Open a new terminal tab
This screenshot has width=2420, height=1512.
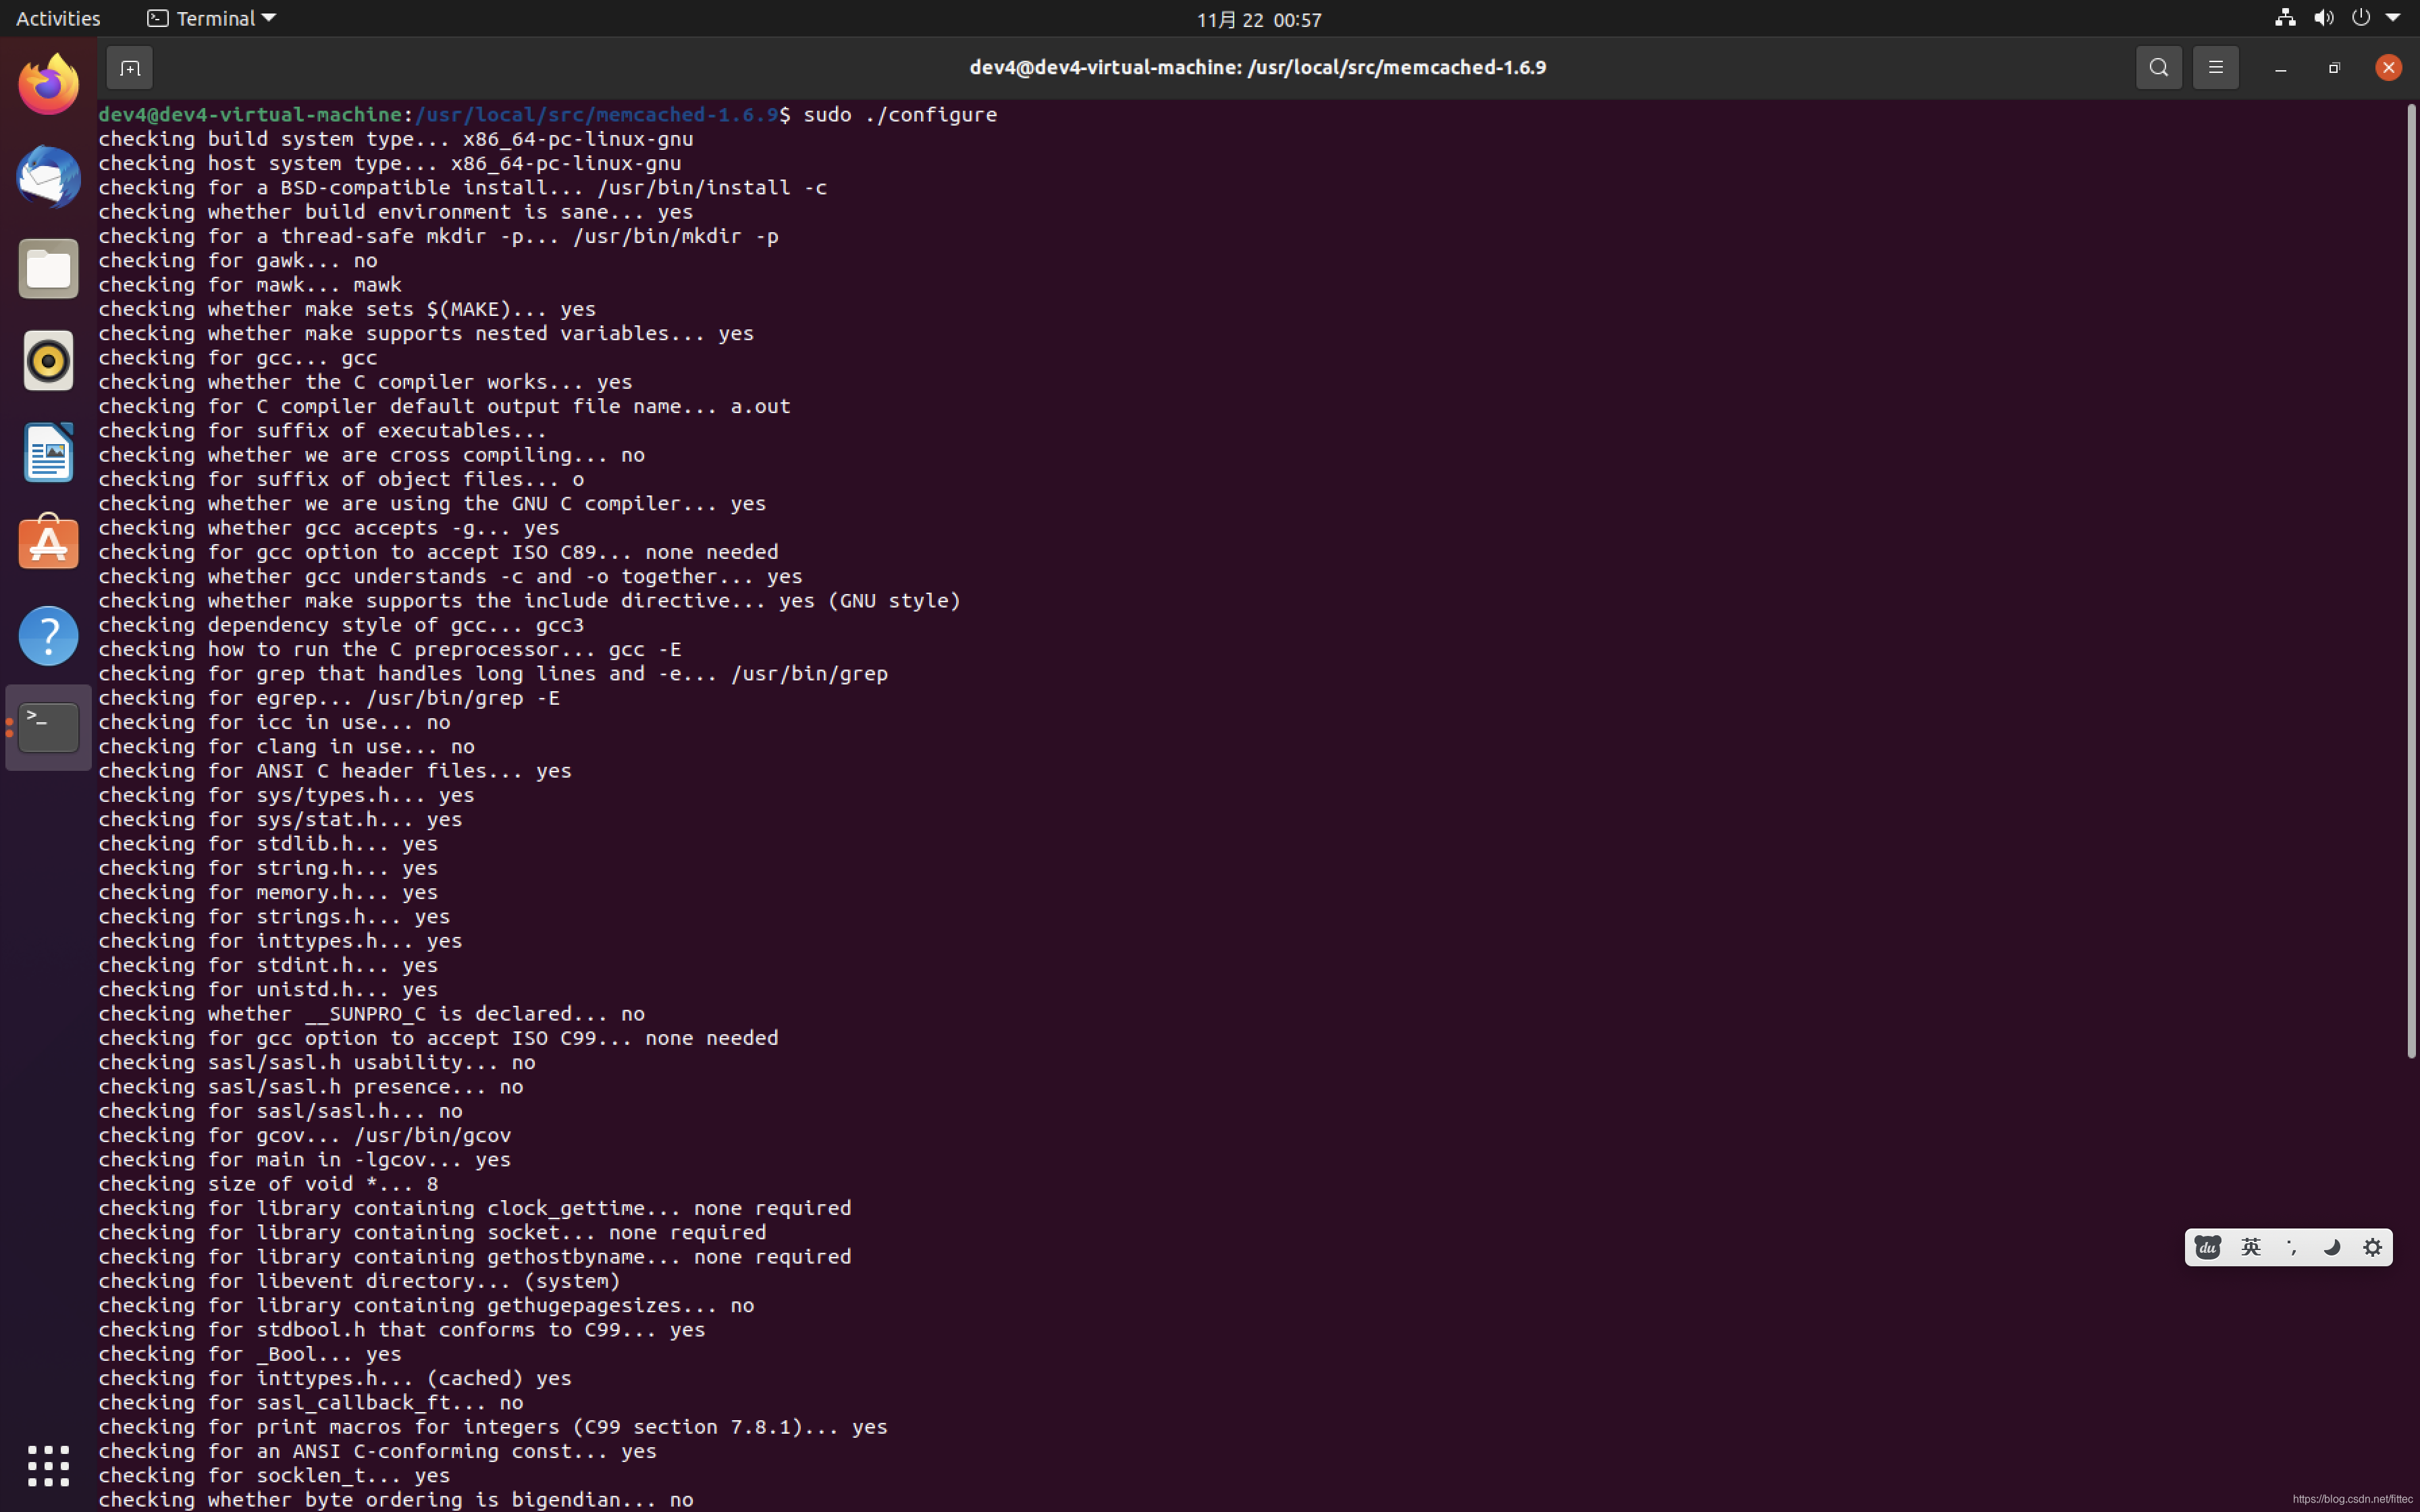tap(130, 68)
